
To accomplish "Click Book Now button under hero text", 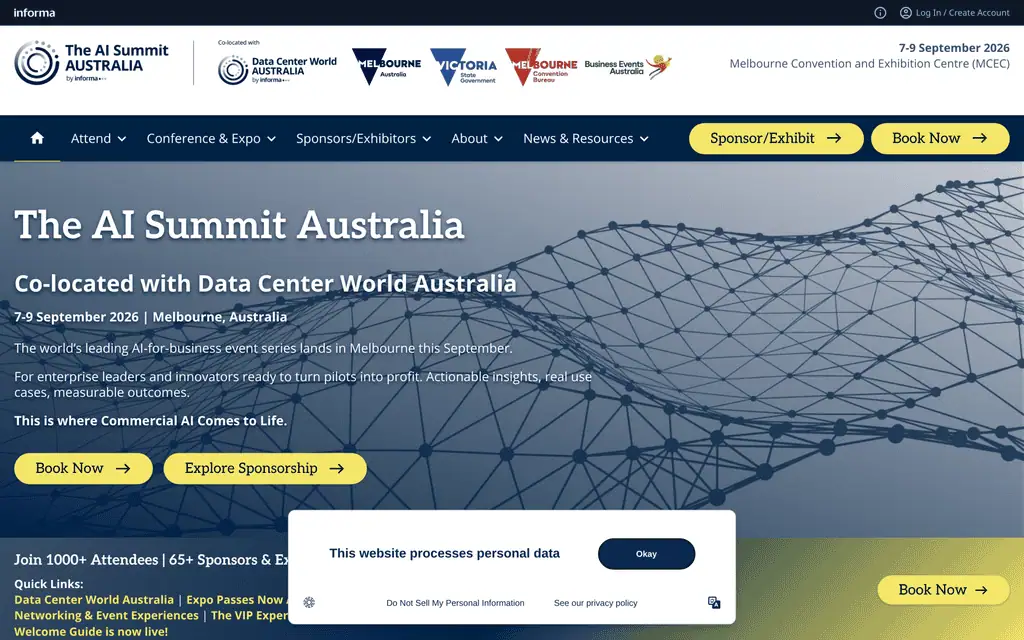I will point(83,468).
